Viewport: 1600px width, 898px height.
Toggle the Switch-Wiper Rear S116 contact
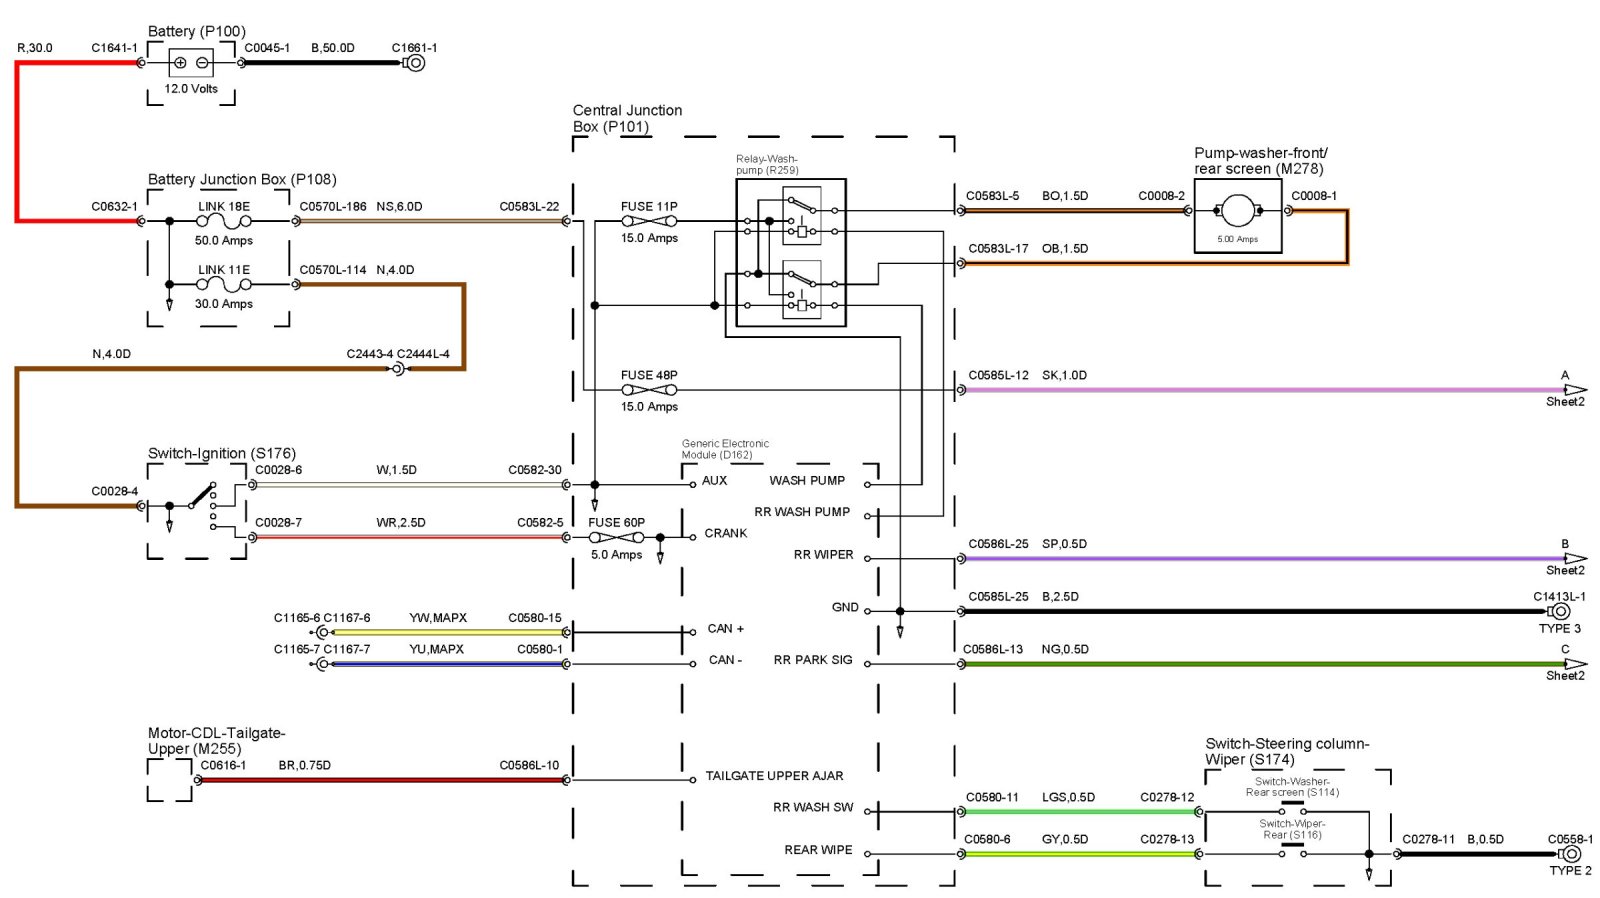1292,849
